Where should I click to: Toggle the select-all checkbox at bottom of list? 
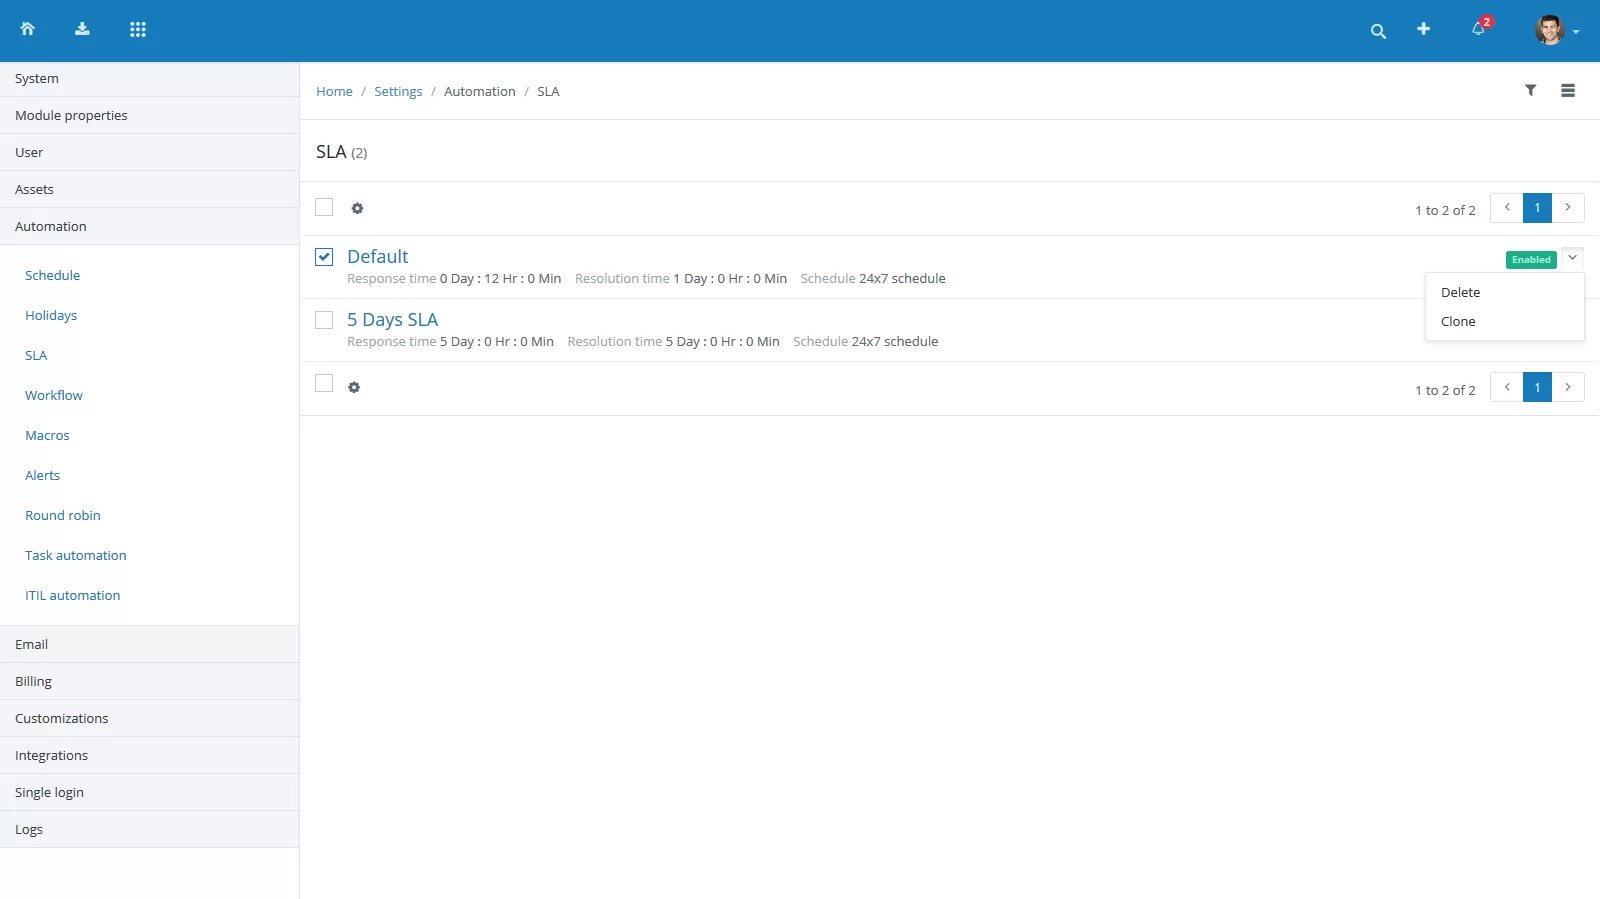324,383
